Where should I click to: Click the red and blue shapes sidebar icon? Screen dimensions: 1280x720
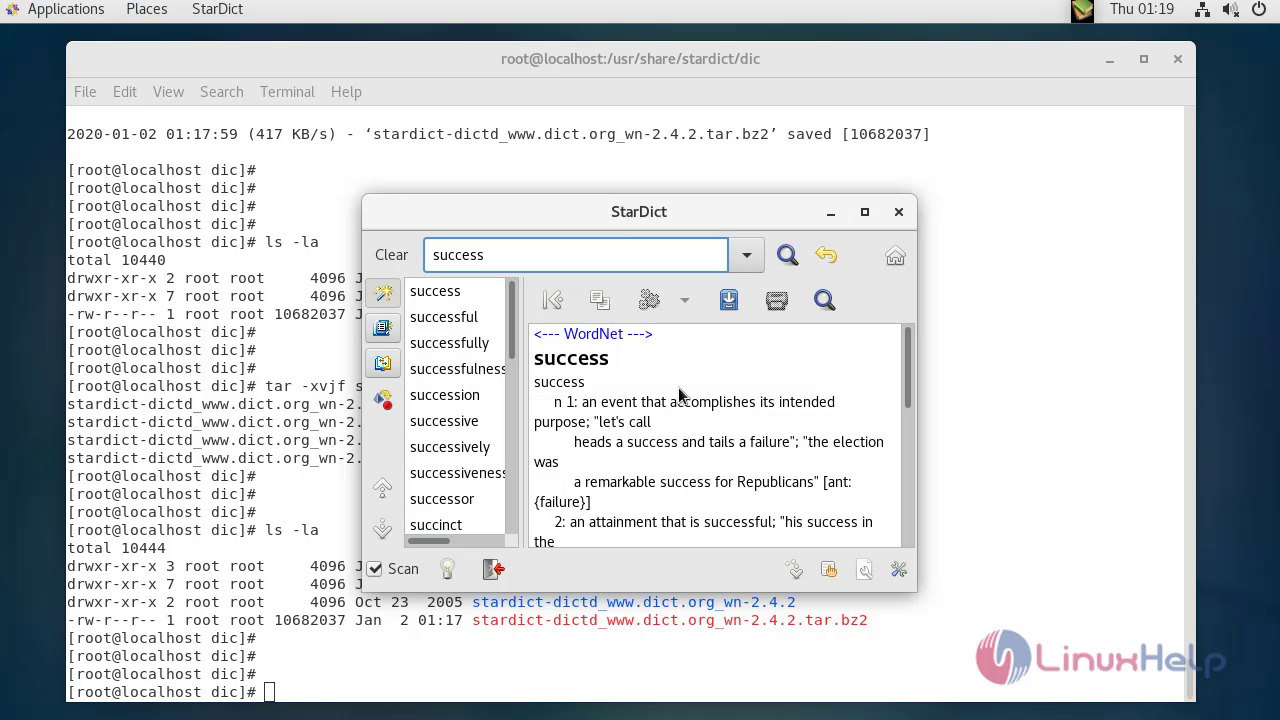tap(383, 399)
